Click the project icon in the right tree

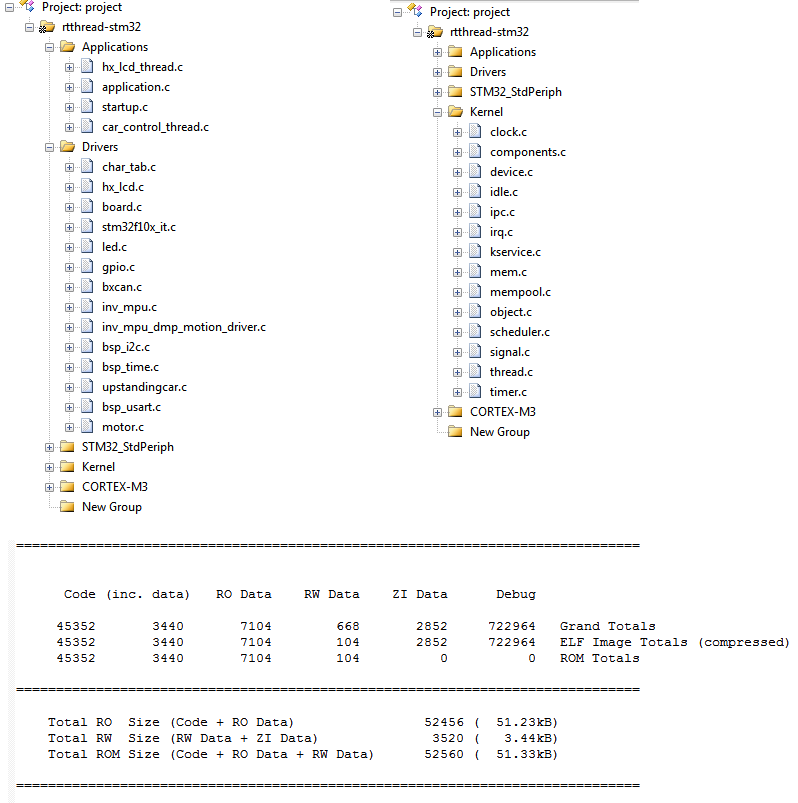[415, 10]
